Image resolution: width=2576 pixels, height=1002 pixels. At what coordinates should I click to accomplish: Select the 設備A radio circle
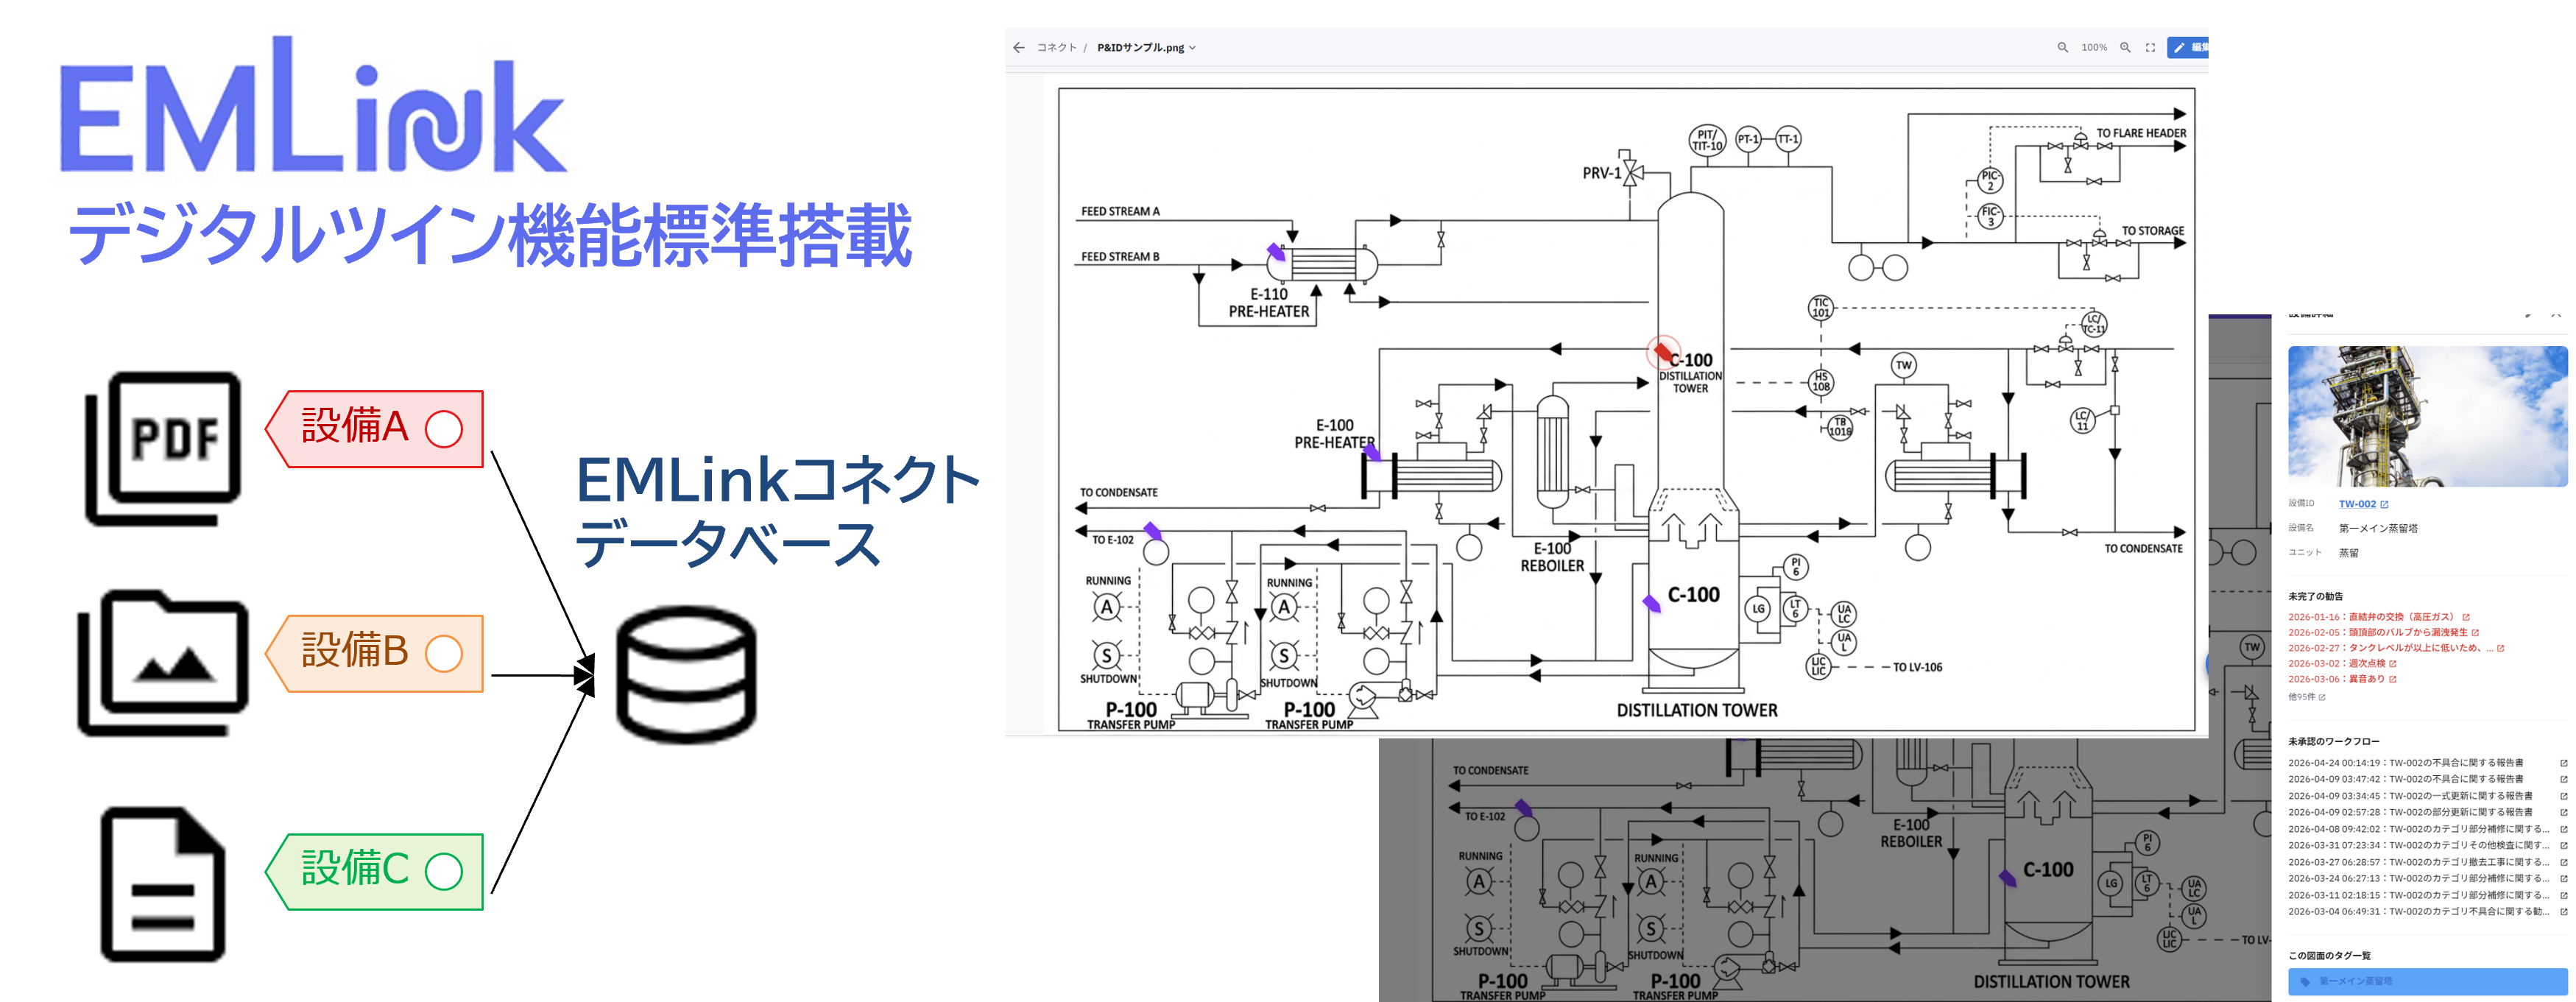pos(443,429)
